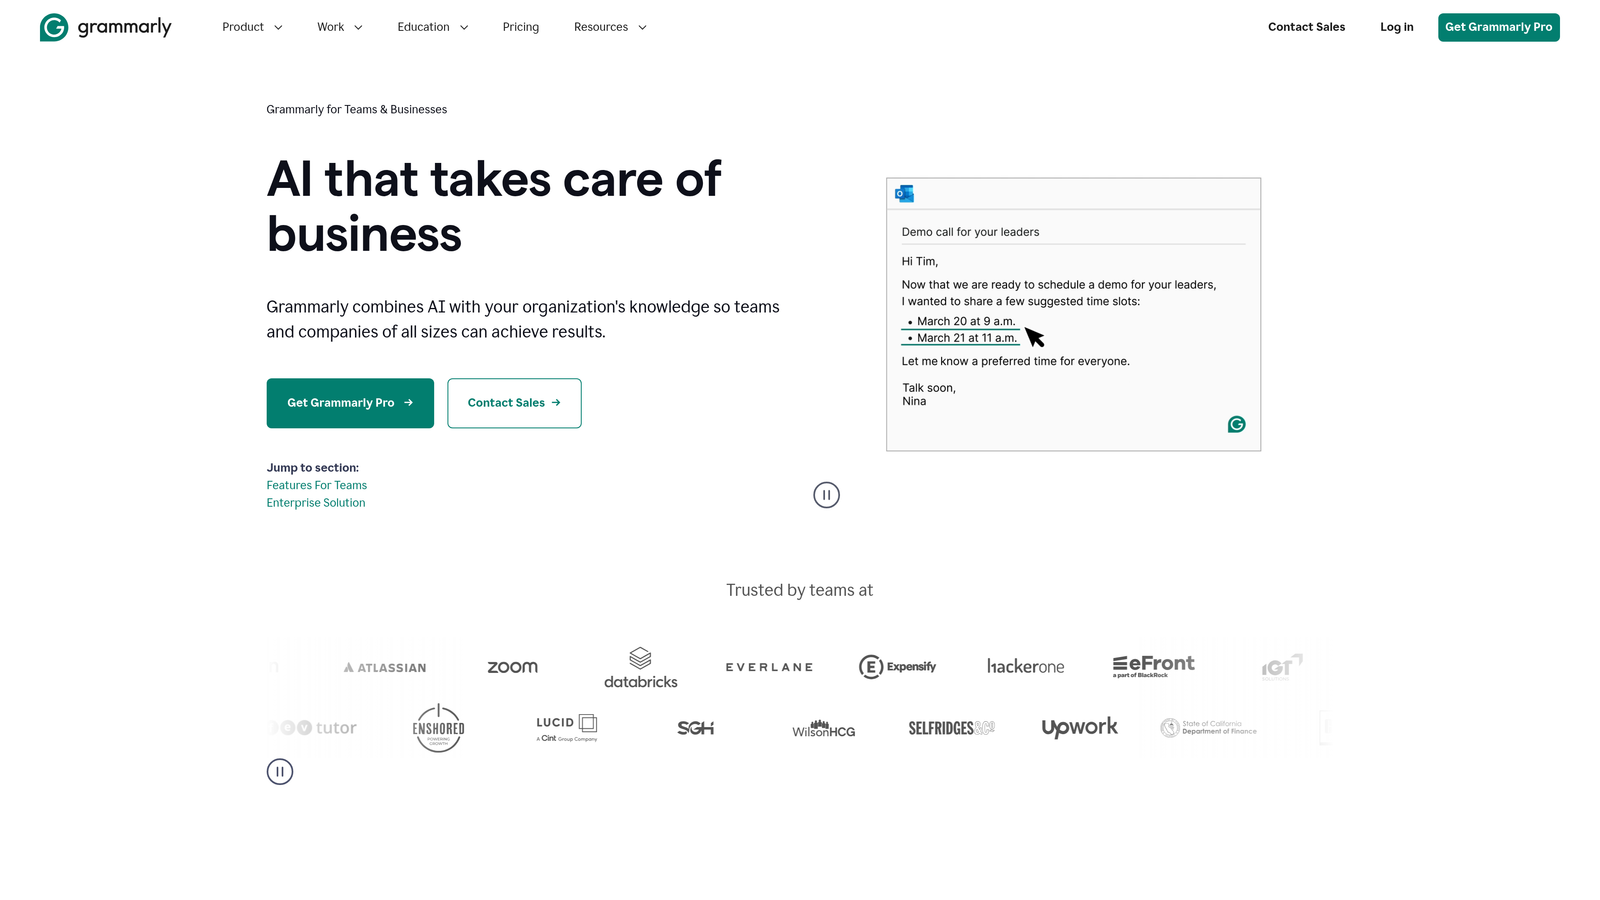Expand the Work menu
This screenshot has height=900, width=1600.
coord(339,27)
